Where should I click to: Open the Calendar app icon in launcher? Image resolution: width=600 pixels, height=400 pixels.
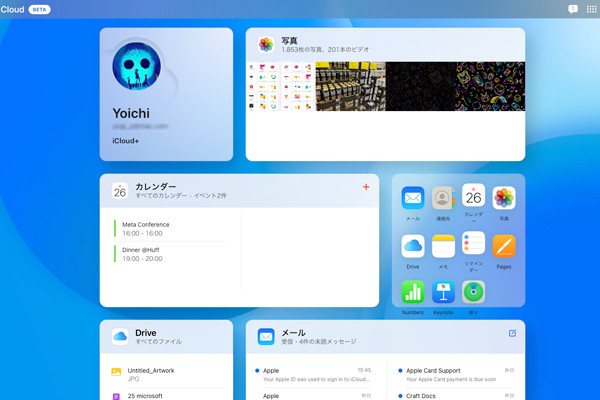(x=473, y=196)
